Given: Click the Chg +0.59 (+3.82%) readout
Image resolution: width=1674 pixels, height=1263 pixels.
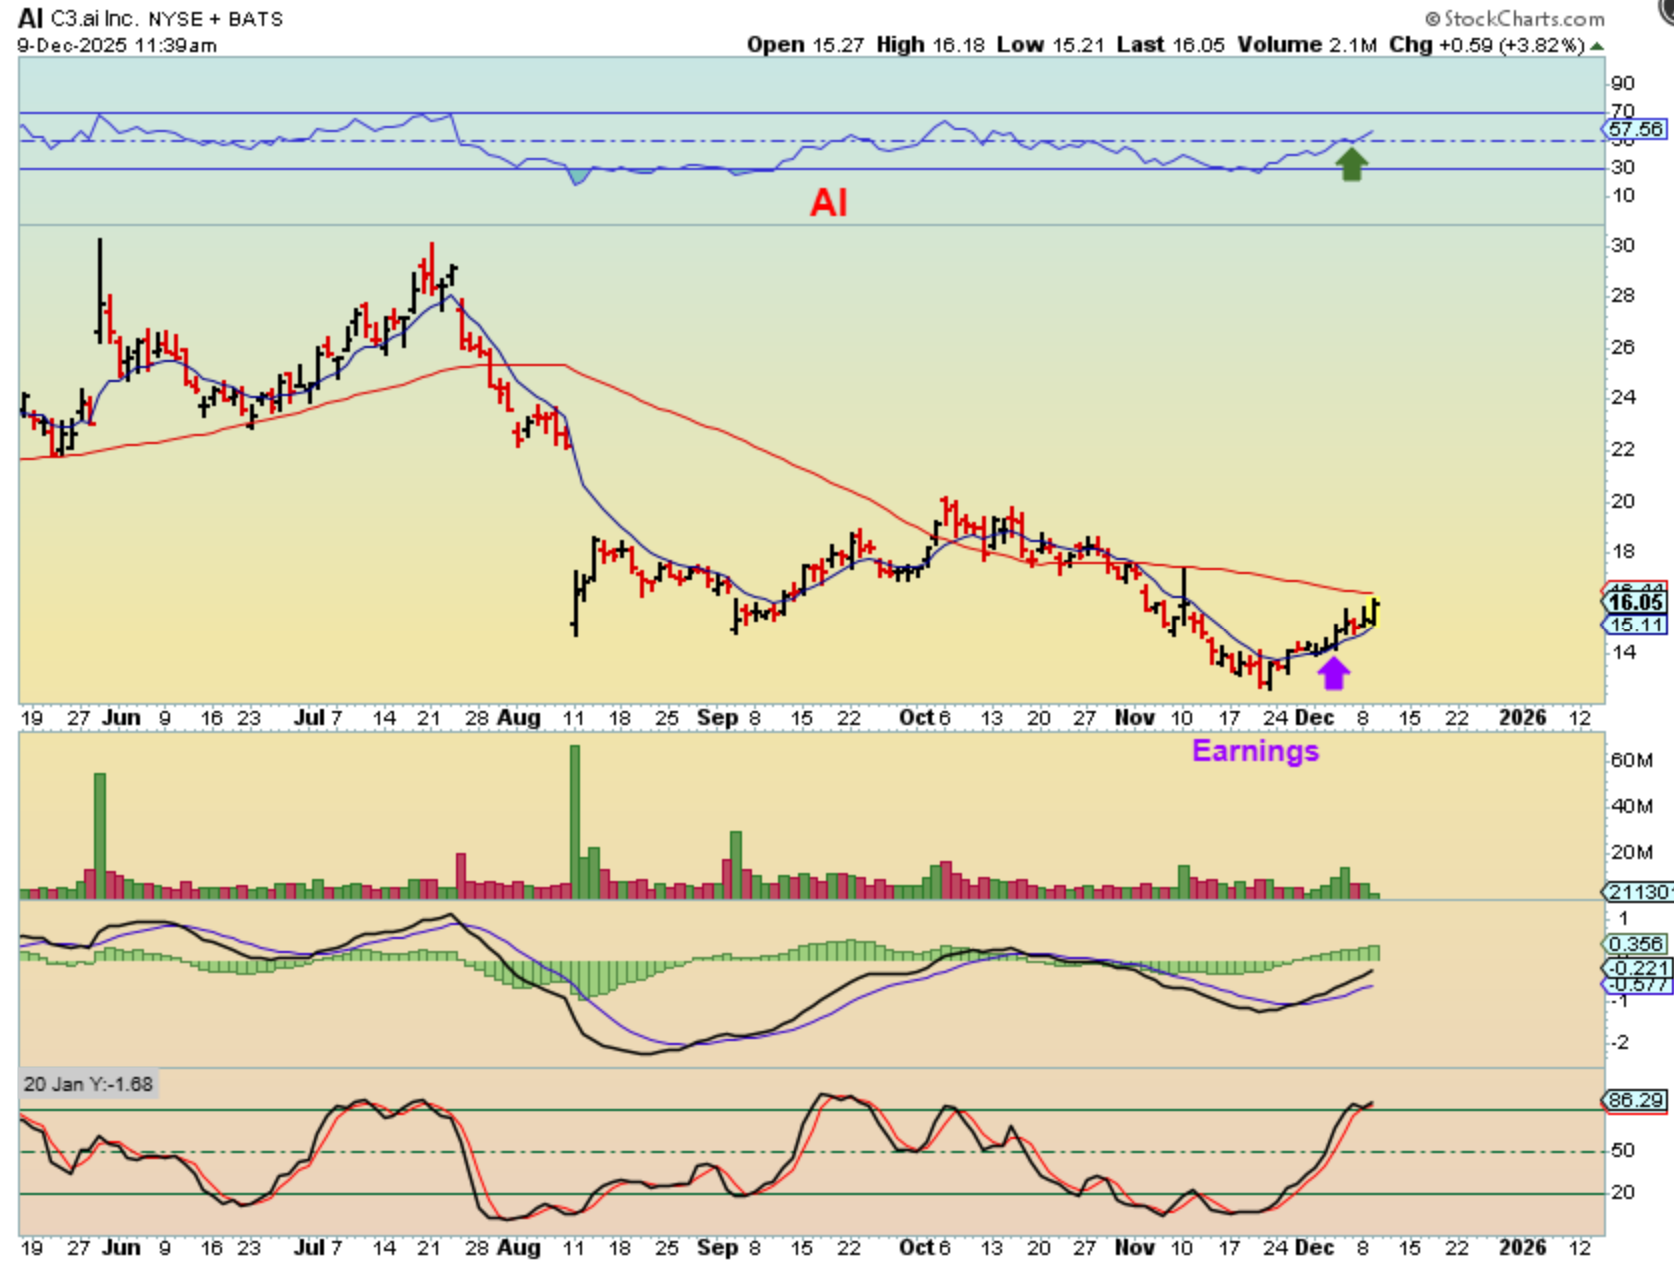Looking at the screenshot, I should 1487,45.
